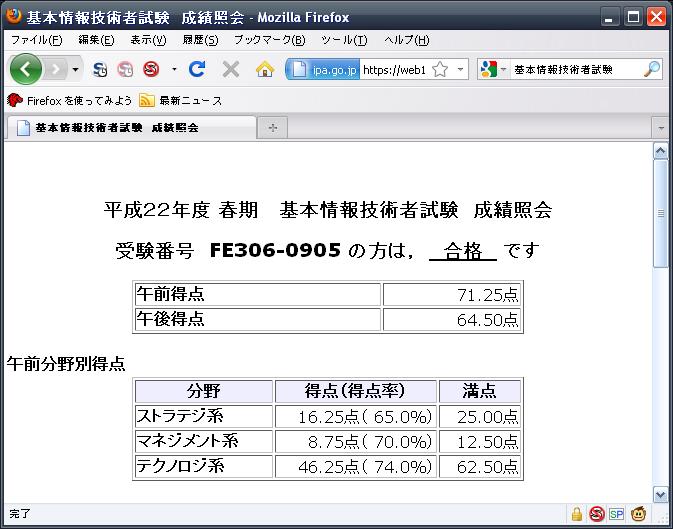Reload the page with the blue refresh icon

coord(197,69)
